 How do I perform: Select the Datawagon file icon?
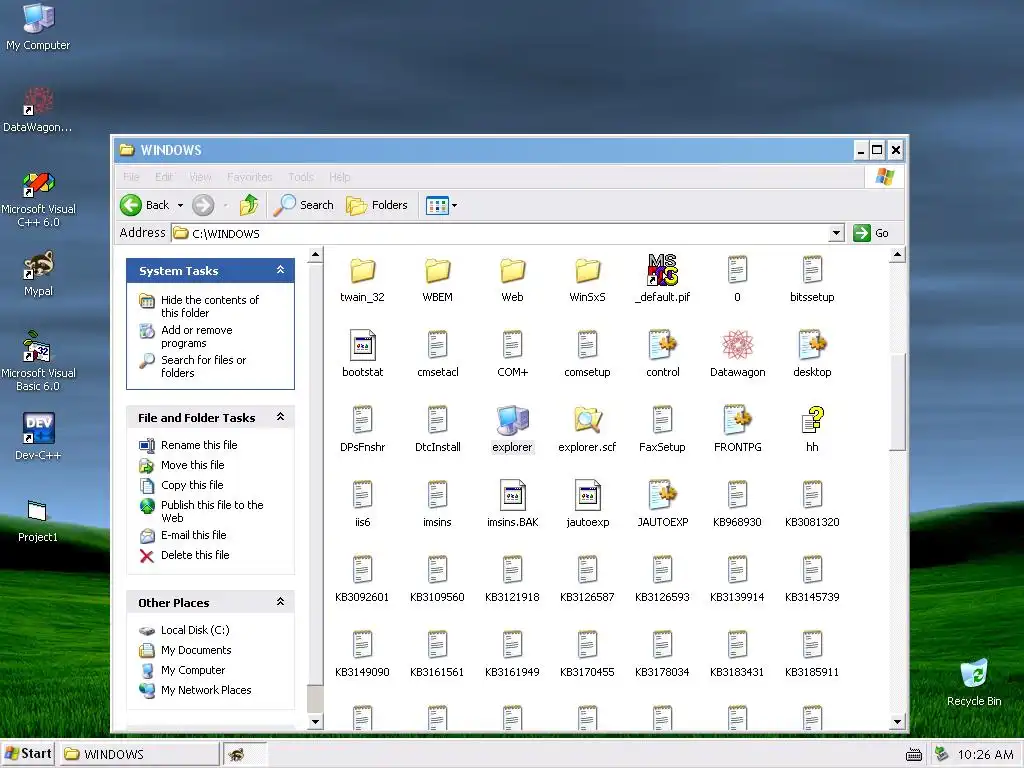click(737, 345)
